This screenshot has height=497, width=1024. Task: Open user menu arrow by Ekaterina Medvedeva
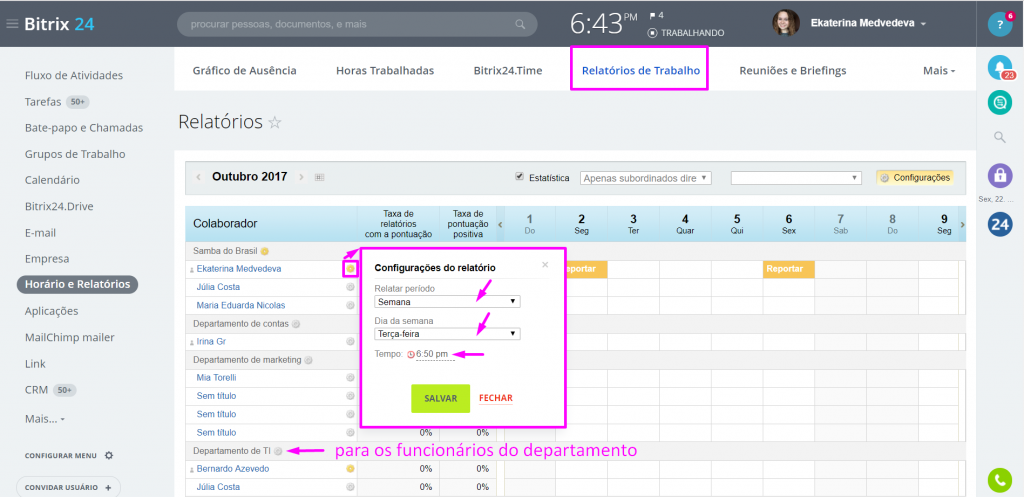point(923,24)
